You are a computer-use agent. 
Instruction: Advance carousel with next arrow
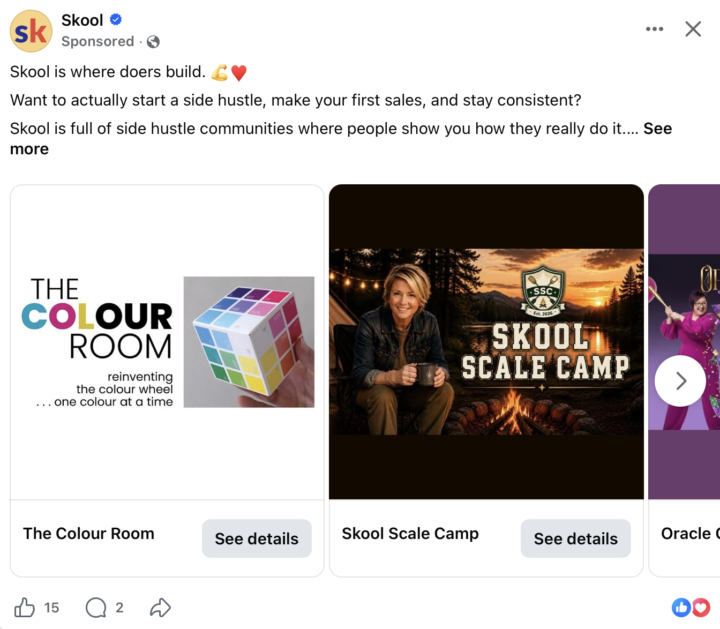(680, 381)
